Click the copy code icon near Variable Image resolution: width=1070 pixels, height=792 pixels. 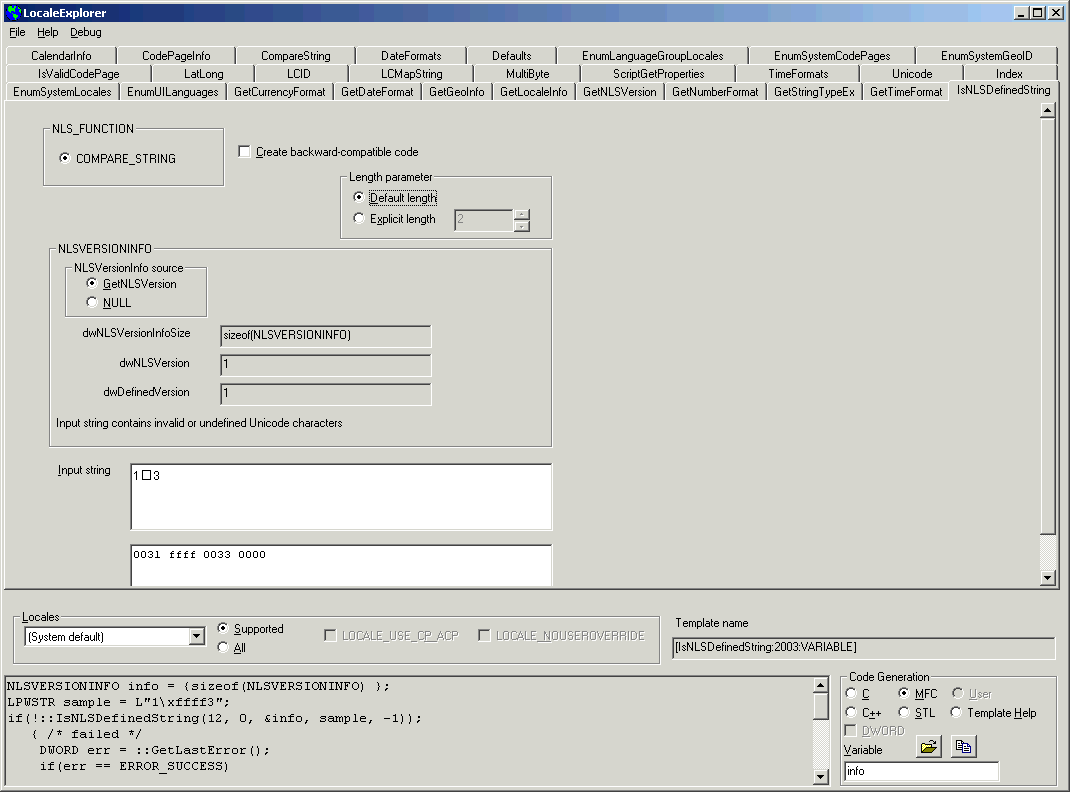(964, 747)
